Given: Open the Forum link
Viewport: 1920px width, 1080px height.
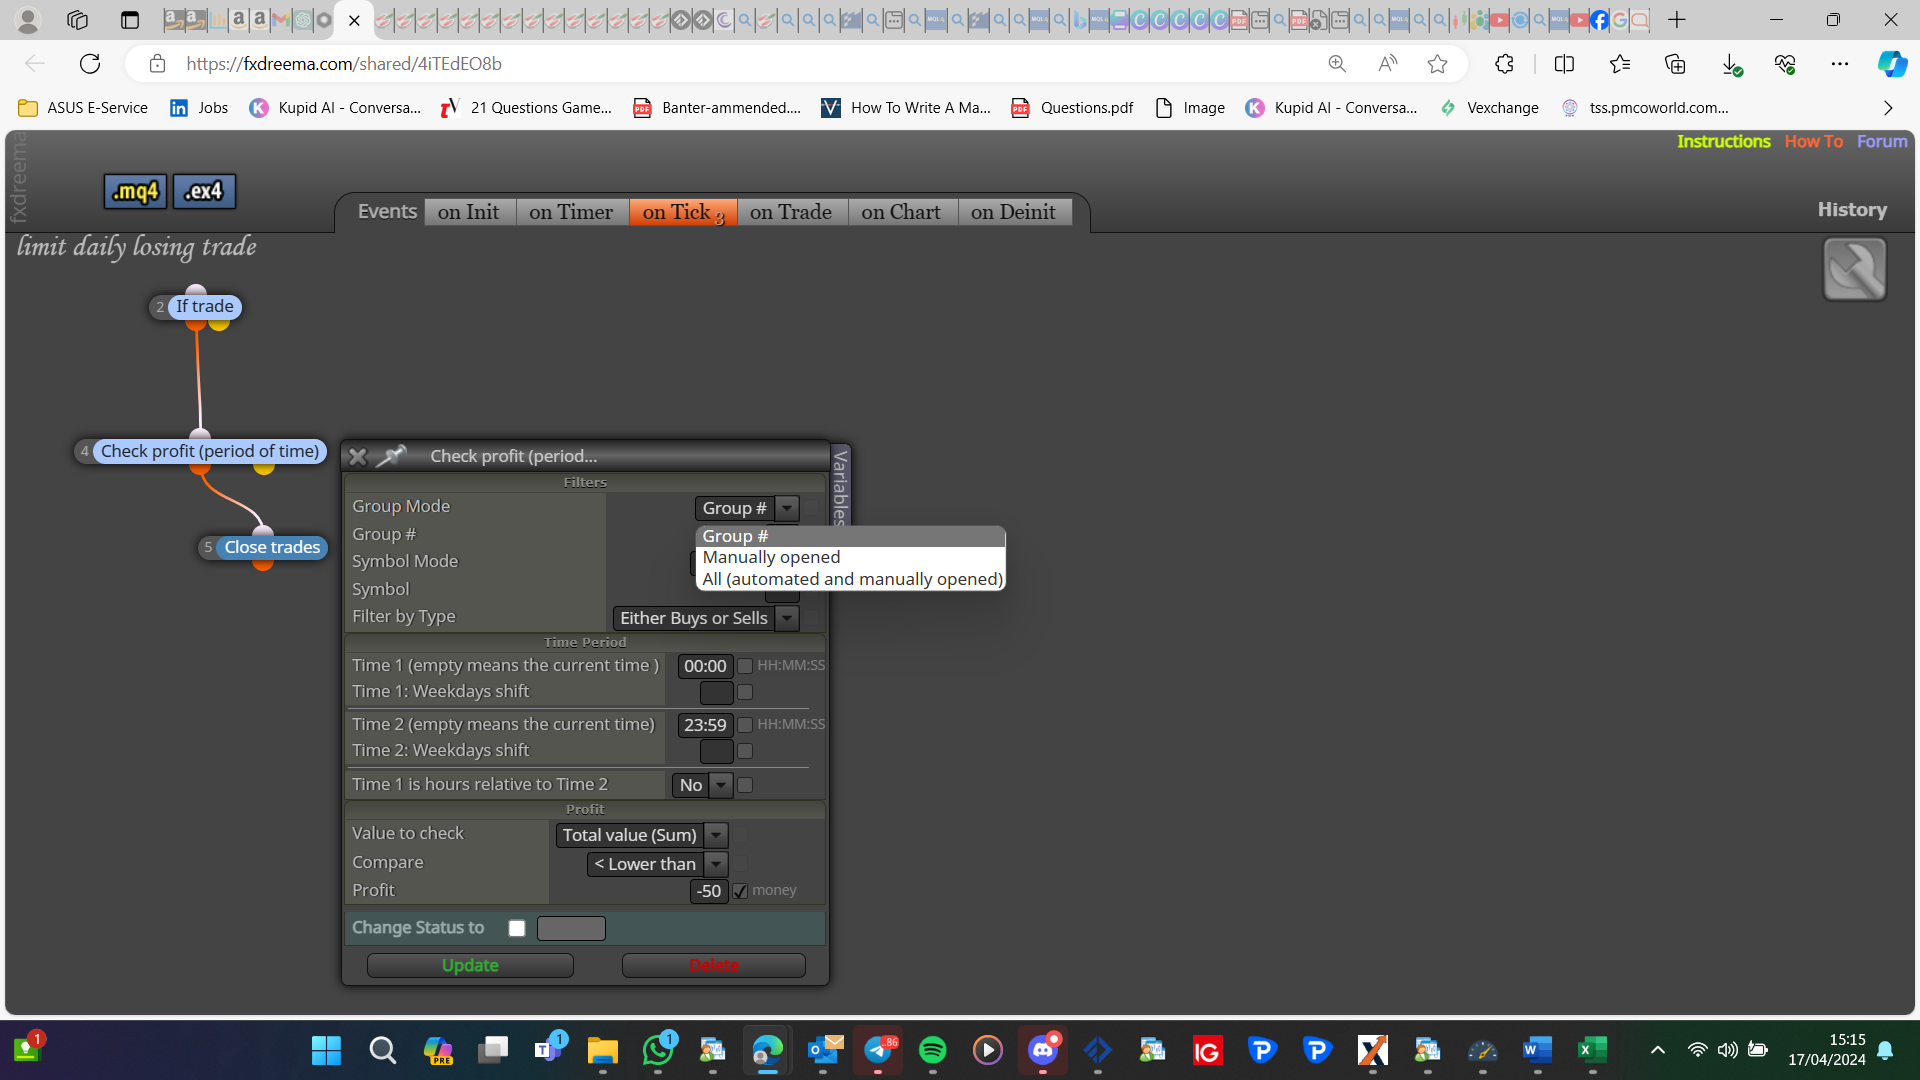Looking at the screenshot, I should (1882, 142).
